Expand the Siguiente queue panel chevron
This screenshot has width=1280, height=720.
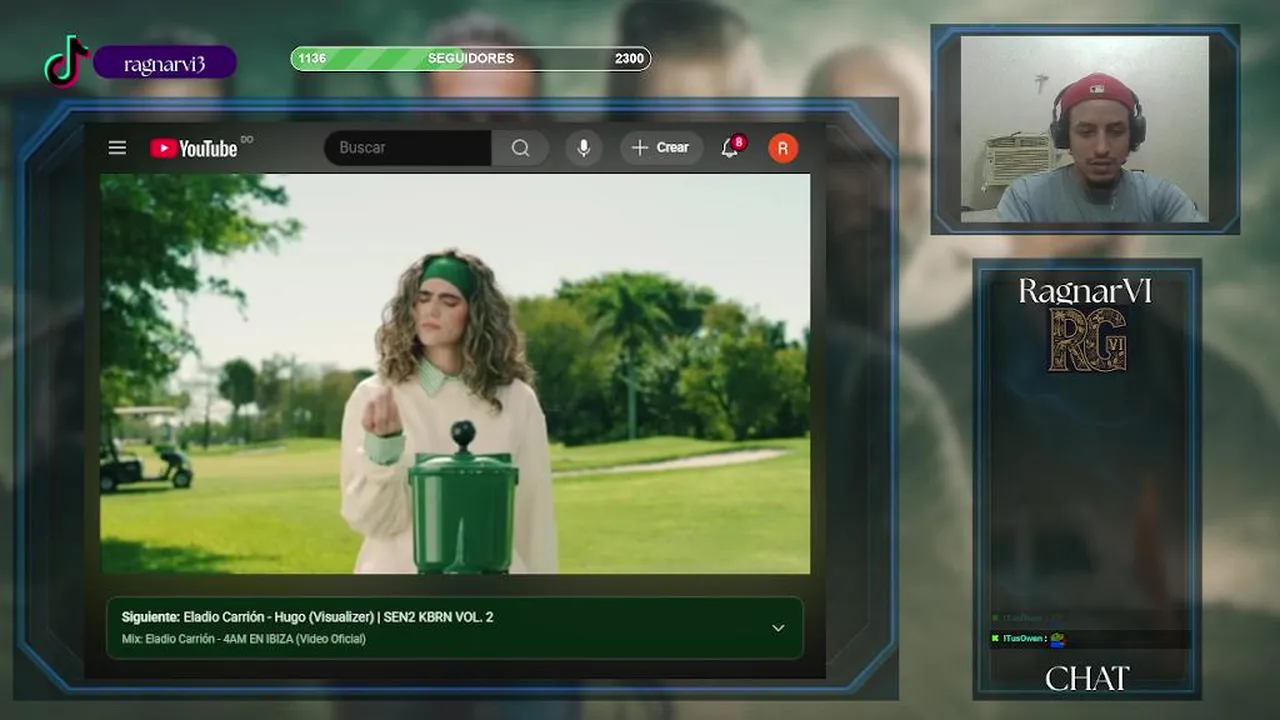click(x=778, y=628)
